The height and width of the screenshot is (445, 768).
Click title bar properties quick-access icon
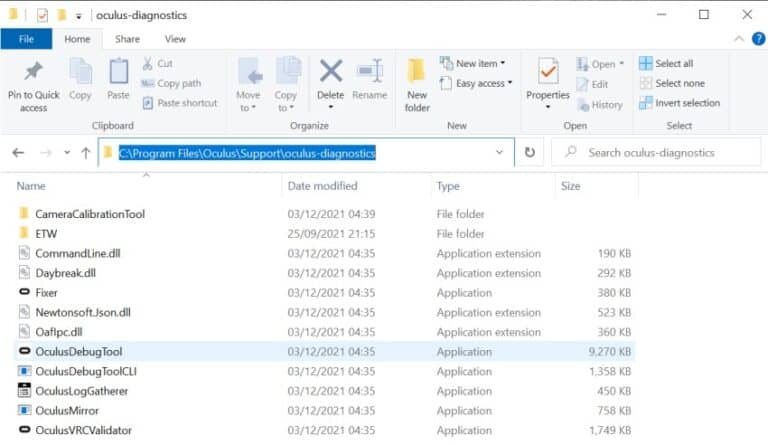(x=43, y=15)
